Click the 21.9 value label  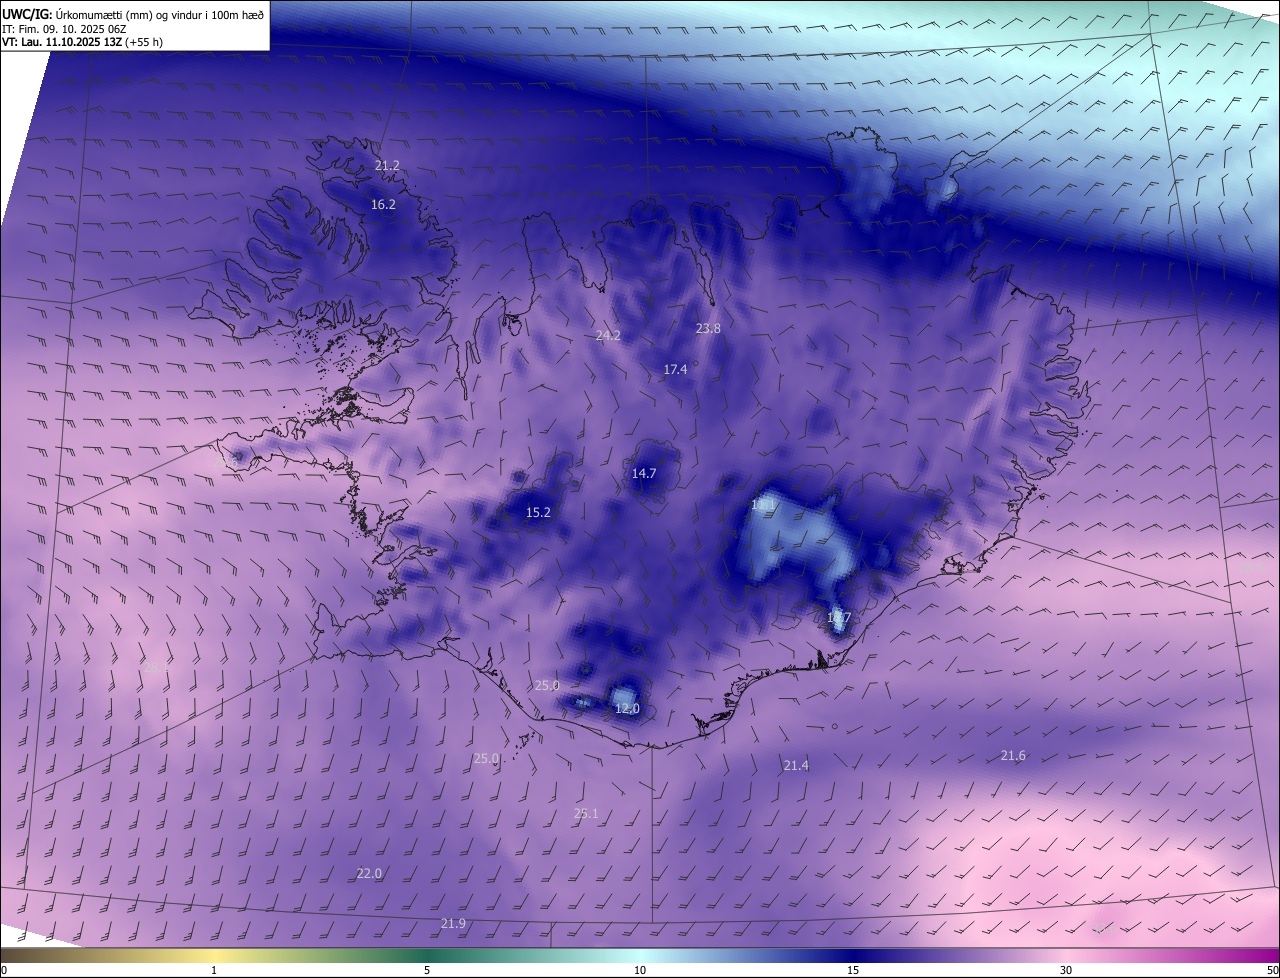pos(453,924)
